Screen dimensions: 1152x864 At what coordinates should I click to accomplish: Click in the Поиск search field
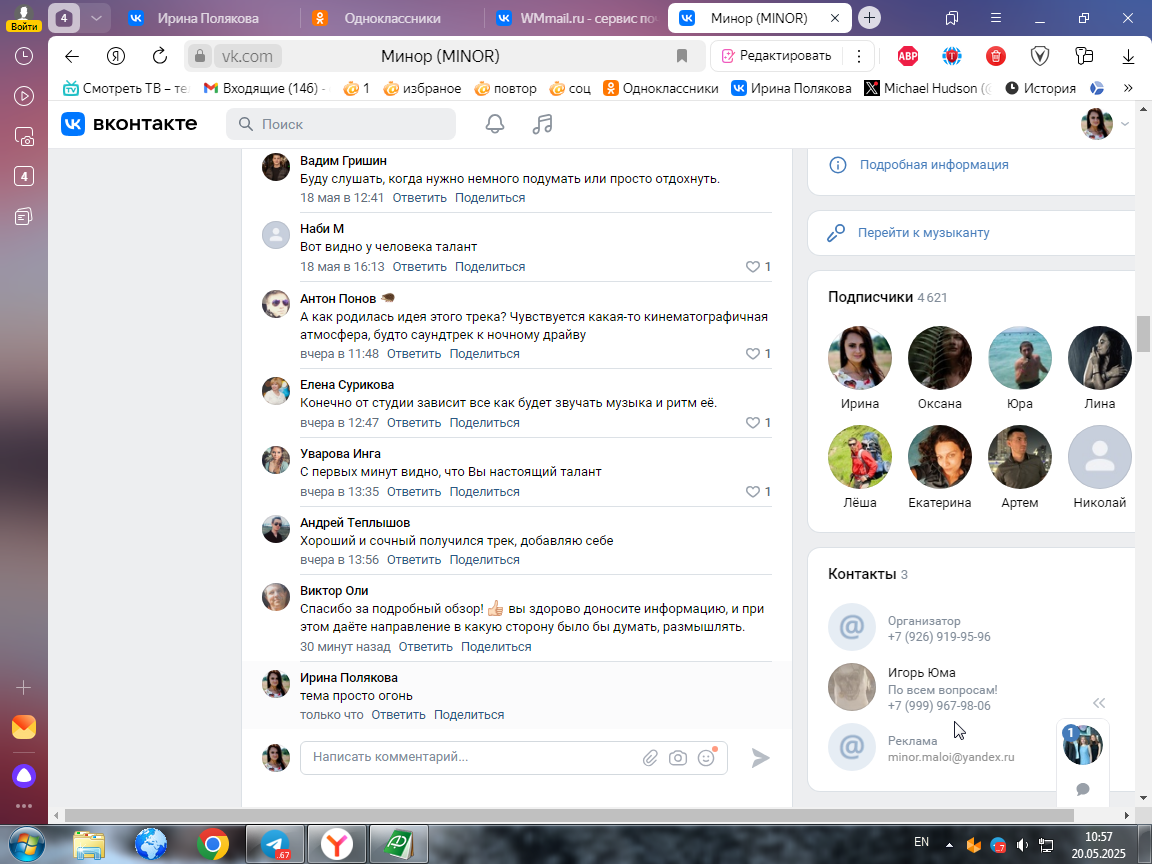click(341, 124)
